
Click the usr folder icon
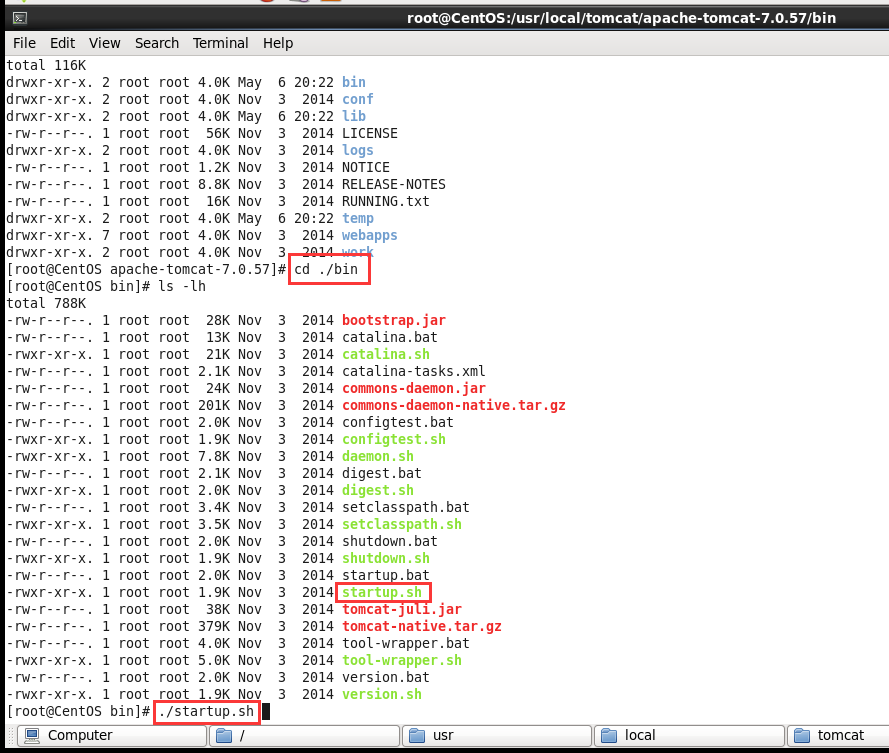click(417, 735)
